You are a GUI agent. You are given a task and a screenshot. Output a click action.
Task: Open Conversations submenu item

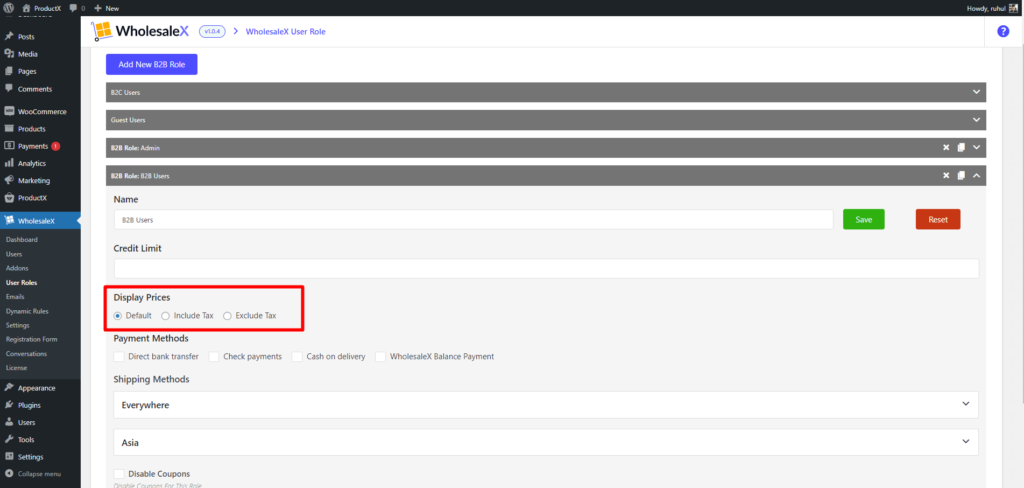tap(26, 354)
